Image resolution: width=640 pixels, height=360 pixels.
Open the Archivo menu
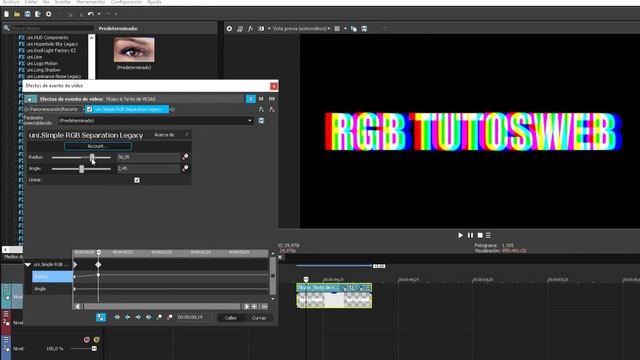tap(11, 2)
